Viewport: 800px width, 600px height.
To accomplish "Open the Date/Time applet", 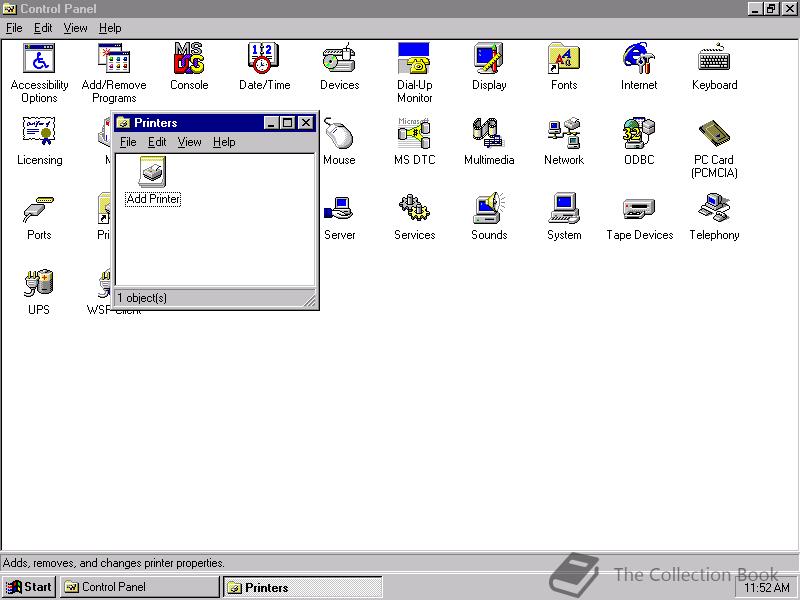I will click(264, 67).
